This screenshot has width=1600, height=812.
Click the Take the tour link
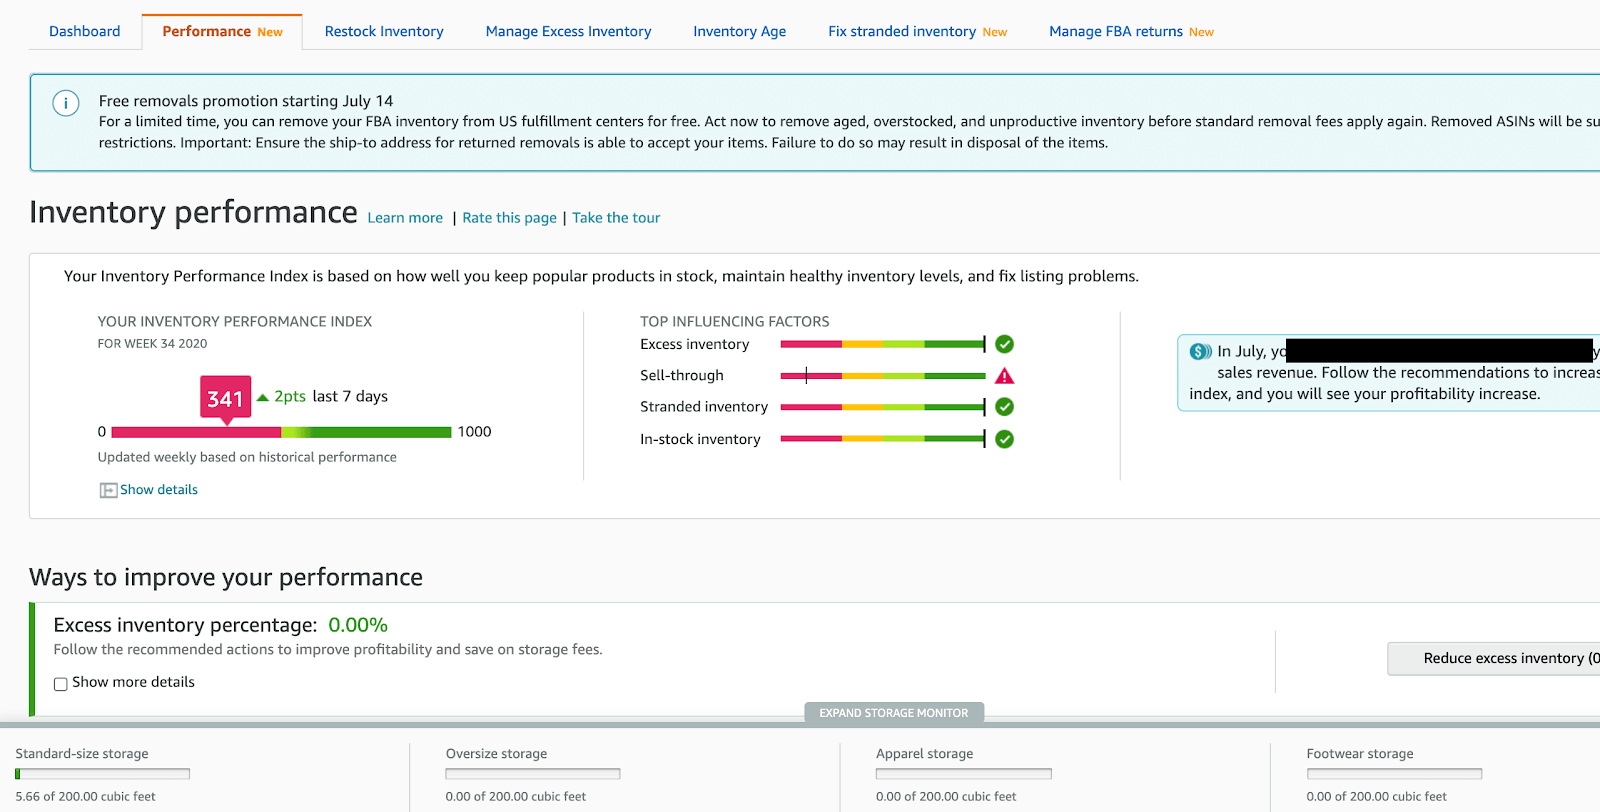pos(616,218)
